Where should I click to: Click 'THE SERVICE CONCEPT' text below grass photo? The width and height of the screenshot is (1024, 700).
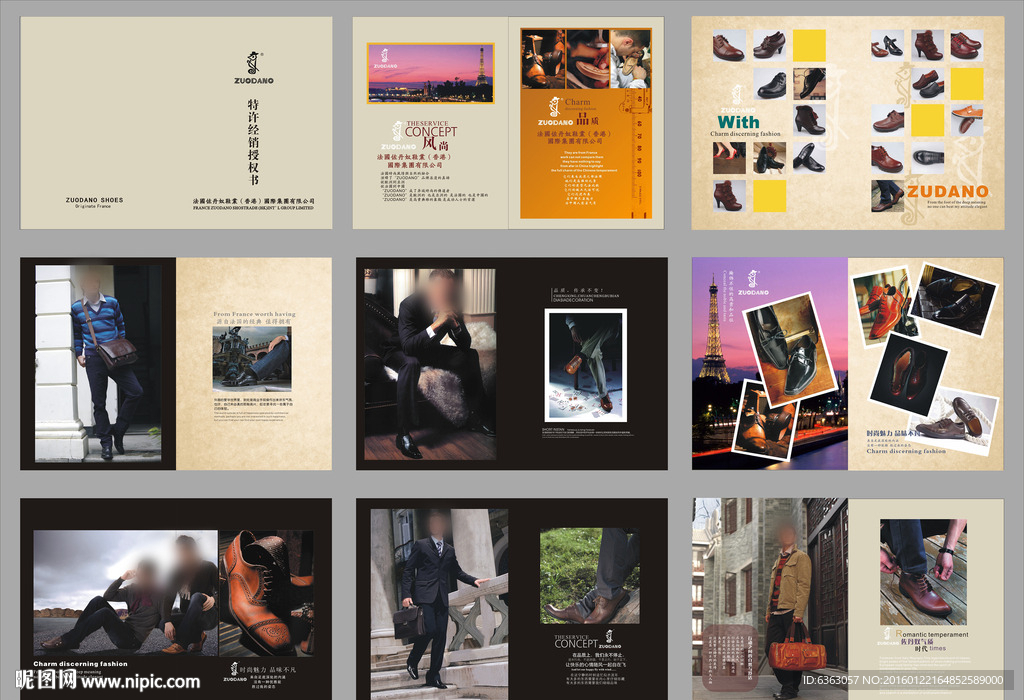[575, 641]
